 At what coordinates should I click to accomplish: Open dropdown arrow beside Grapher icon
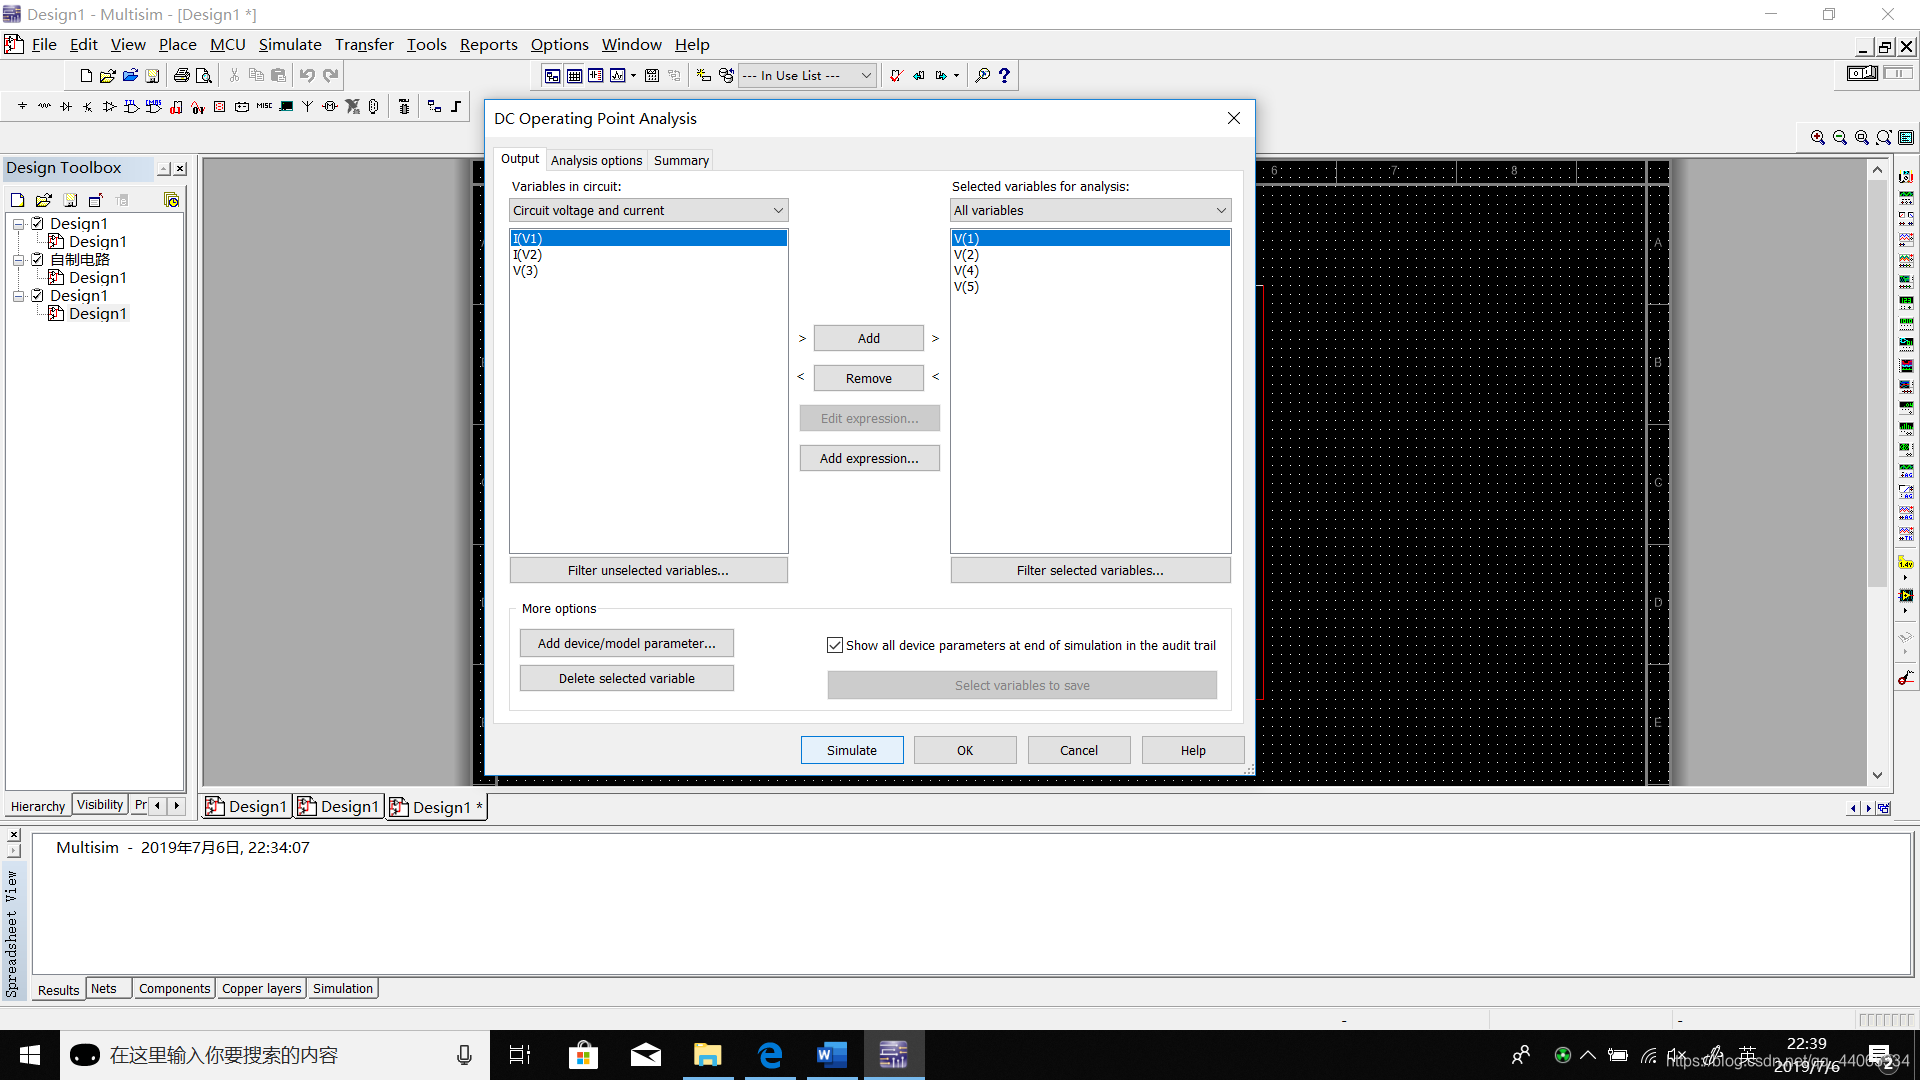click(633, 75)
